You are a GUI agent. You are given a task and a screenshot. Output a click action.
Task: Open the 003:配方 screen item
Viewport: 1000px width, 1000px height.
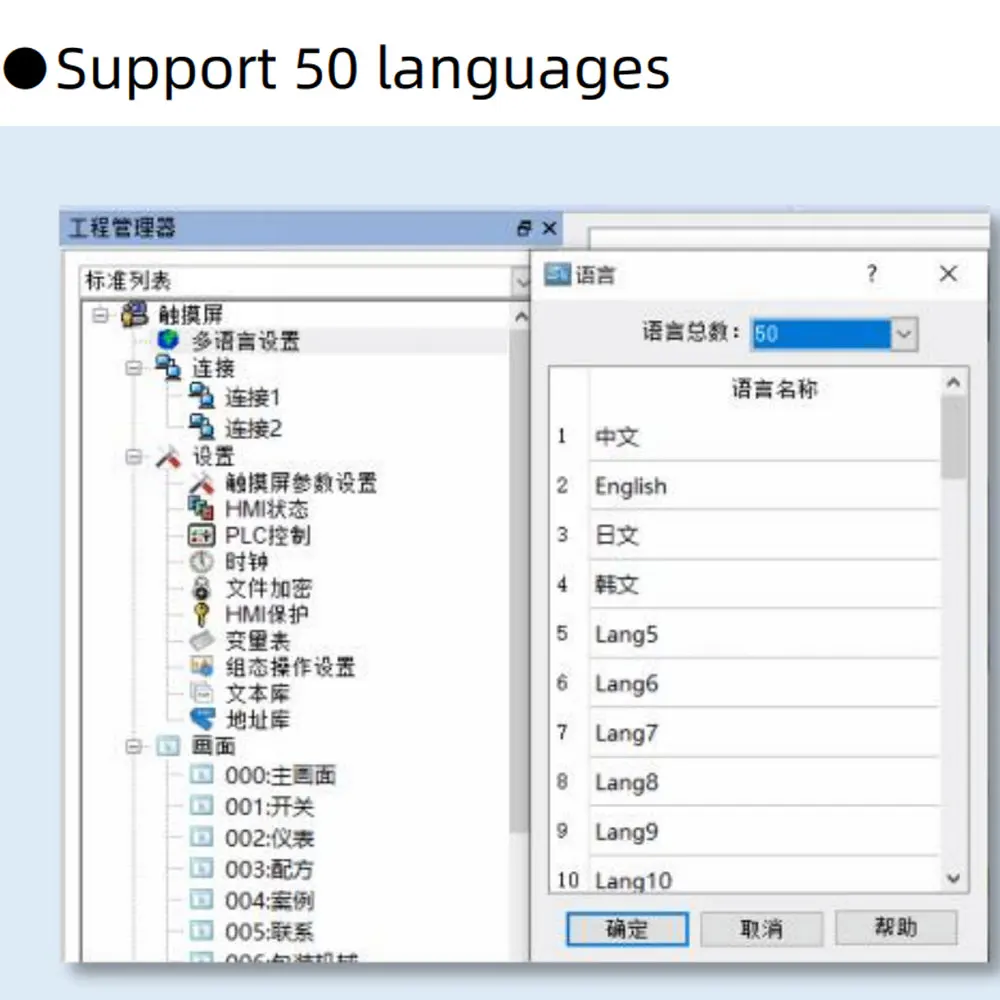point(269,869)
